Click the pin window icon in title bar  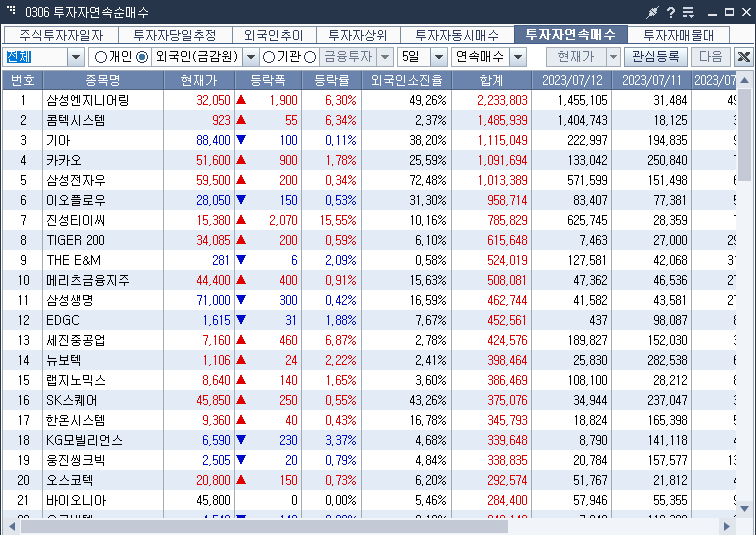tap(652, 12)
